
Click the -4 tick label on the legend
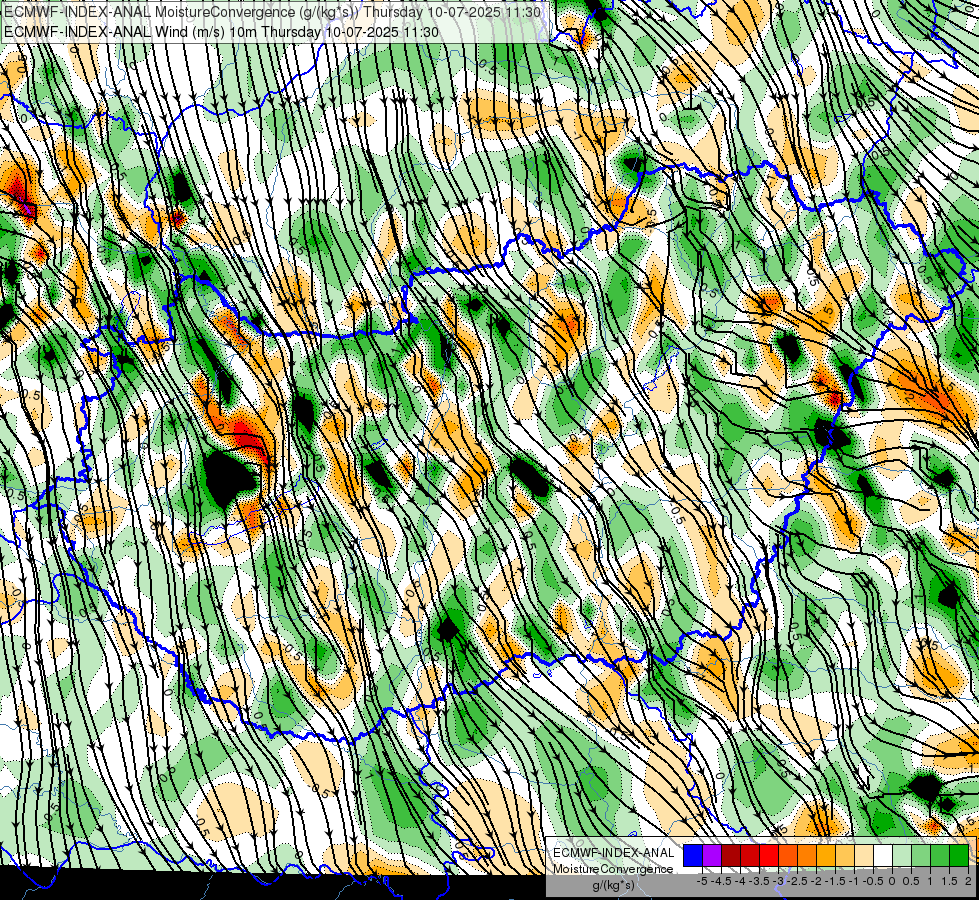pos(740,881)
